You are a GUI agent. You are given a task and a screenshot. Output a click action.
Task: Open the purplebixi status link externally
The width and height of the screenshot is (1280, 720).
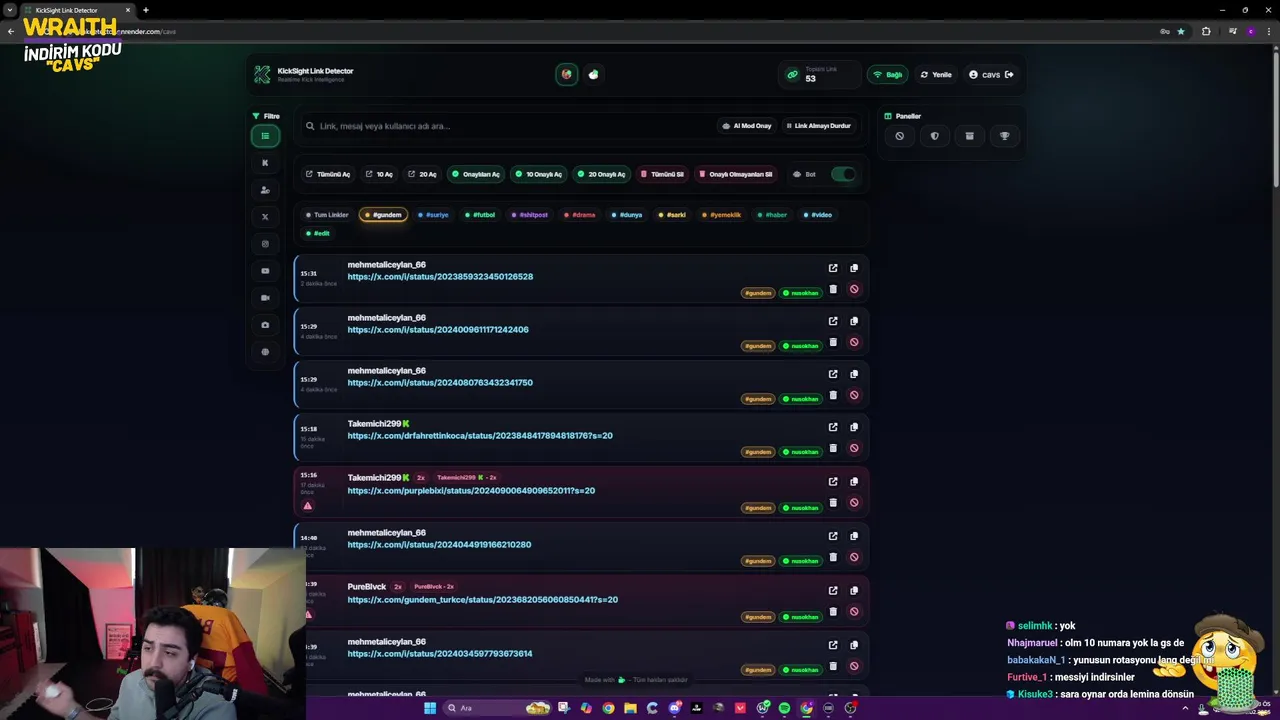(833, 481)
